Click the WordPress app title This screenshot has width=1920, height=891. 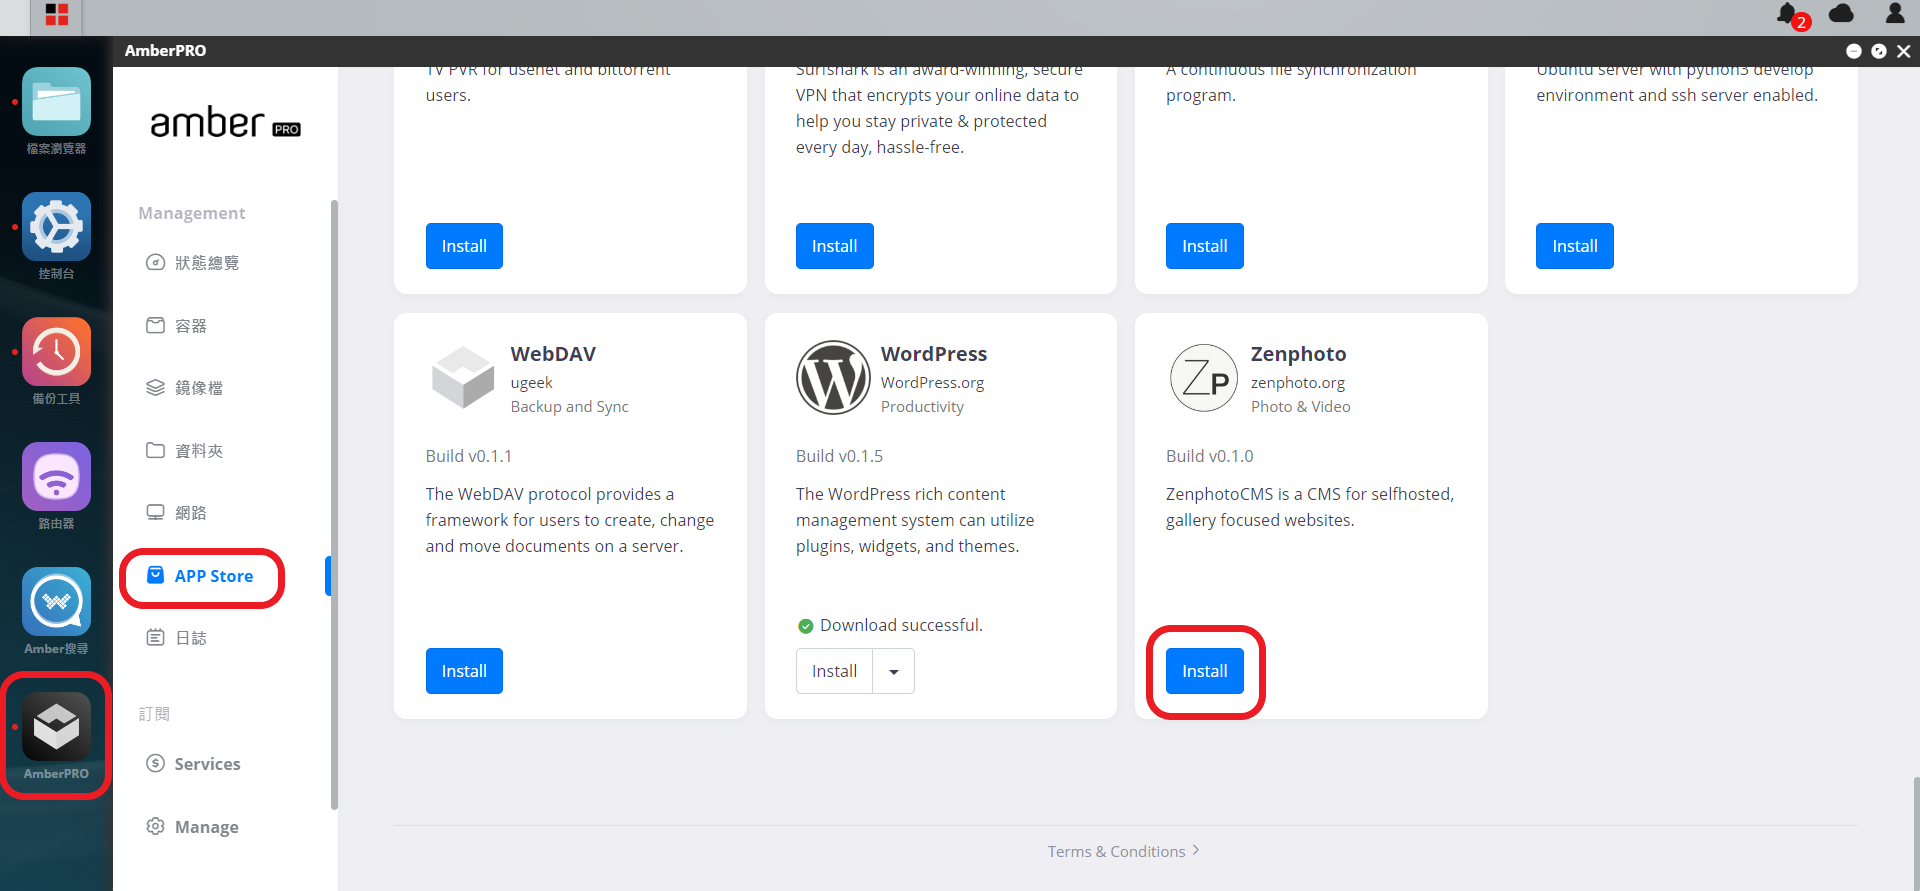click(x=933, y=354)
